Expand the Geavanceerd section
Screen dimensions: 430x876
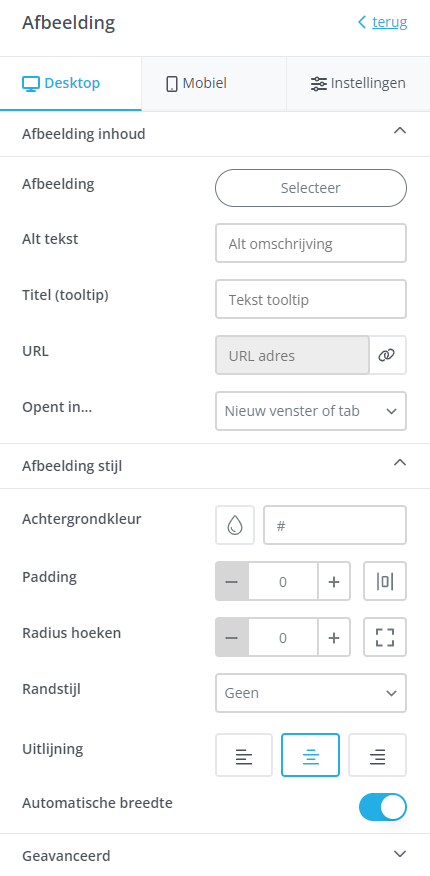215,855
